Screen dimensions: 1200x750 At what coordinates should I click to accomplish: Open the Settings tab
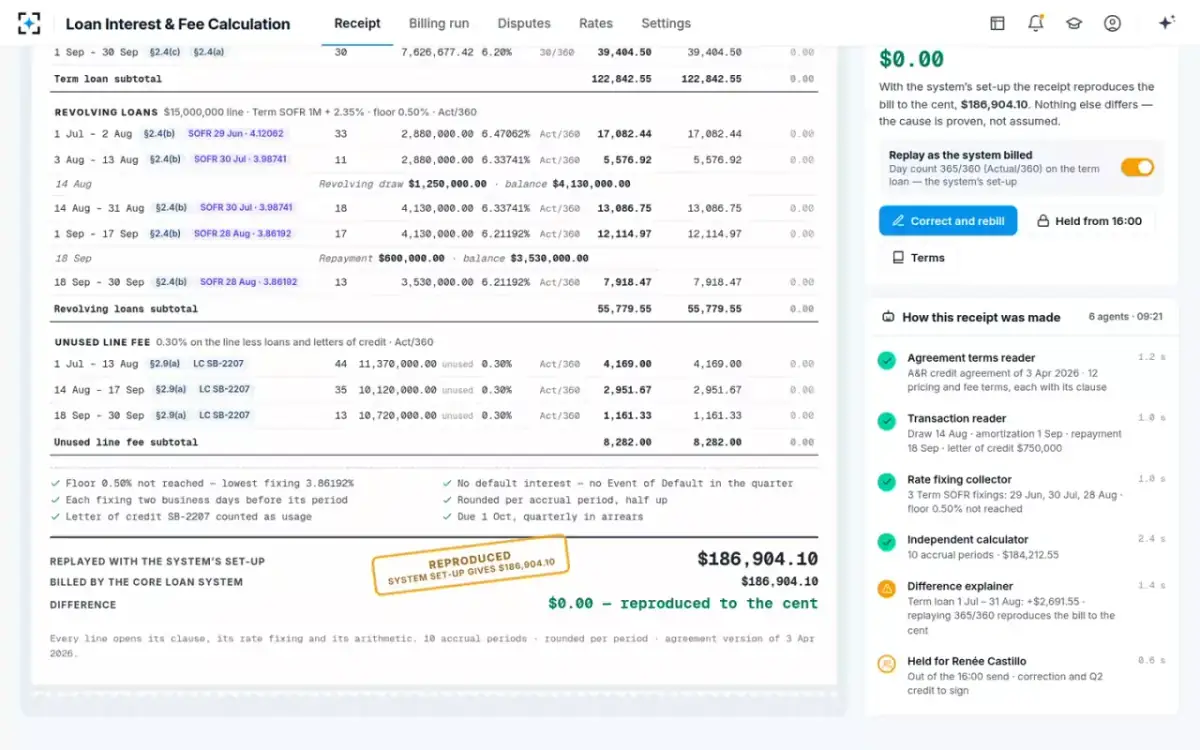[x=666, y=23]
